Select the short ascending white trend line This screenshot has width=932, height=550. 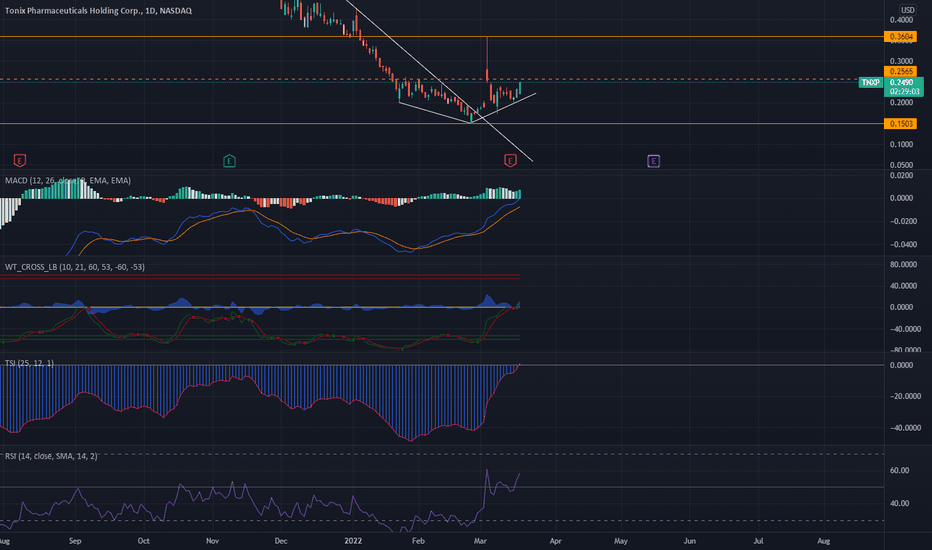click(505, 108)
